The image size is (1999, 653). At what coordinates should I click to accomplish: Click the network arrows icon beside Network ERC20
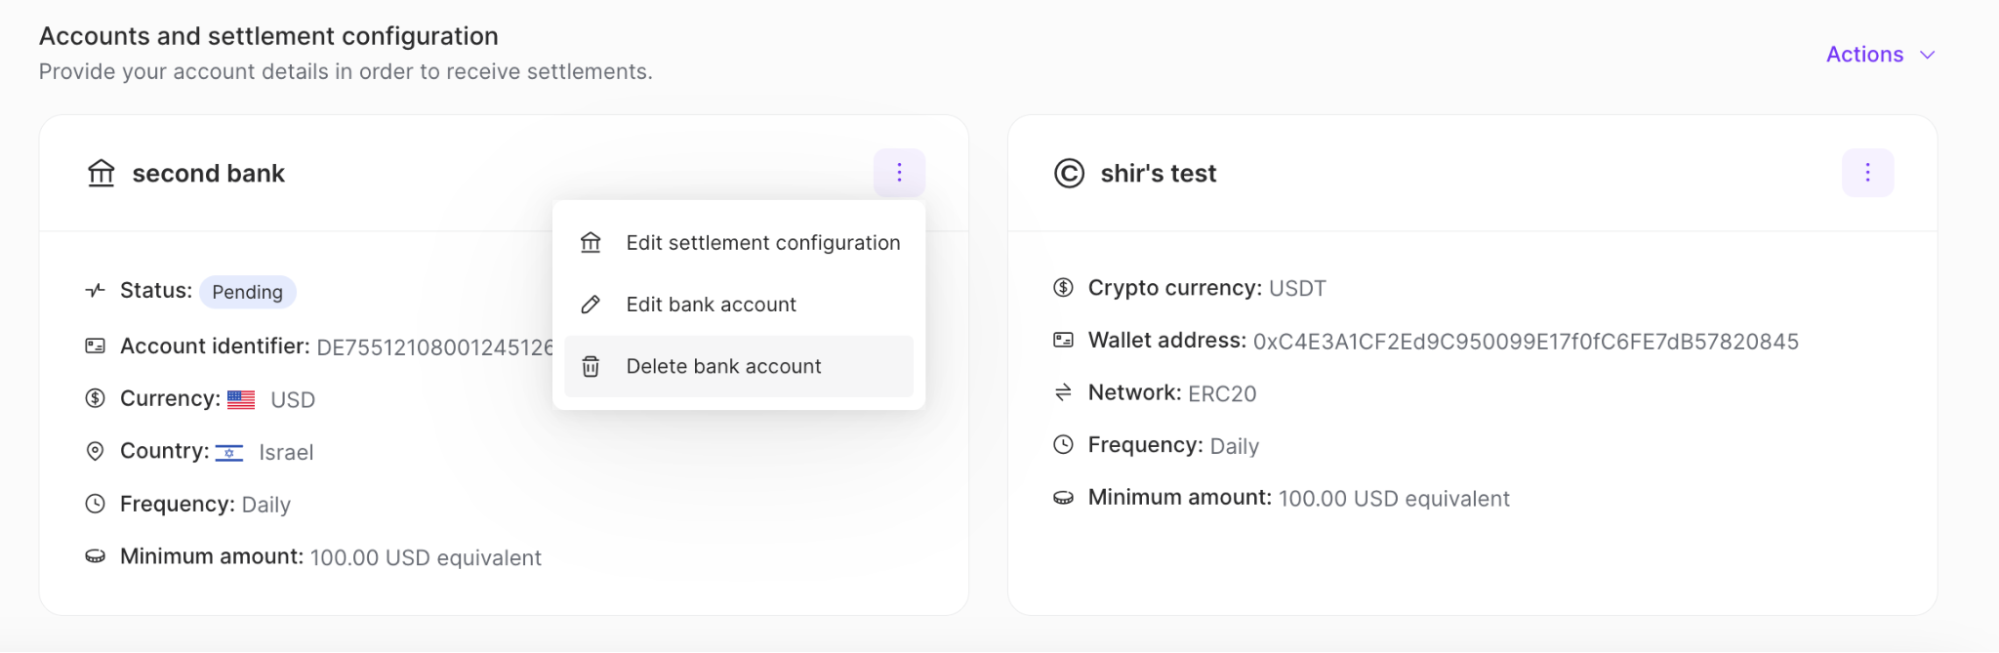point(1062,392)
